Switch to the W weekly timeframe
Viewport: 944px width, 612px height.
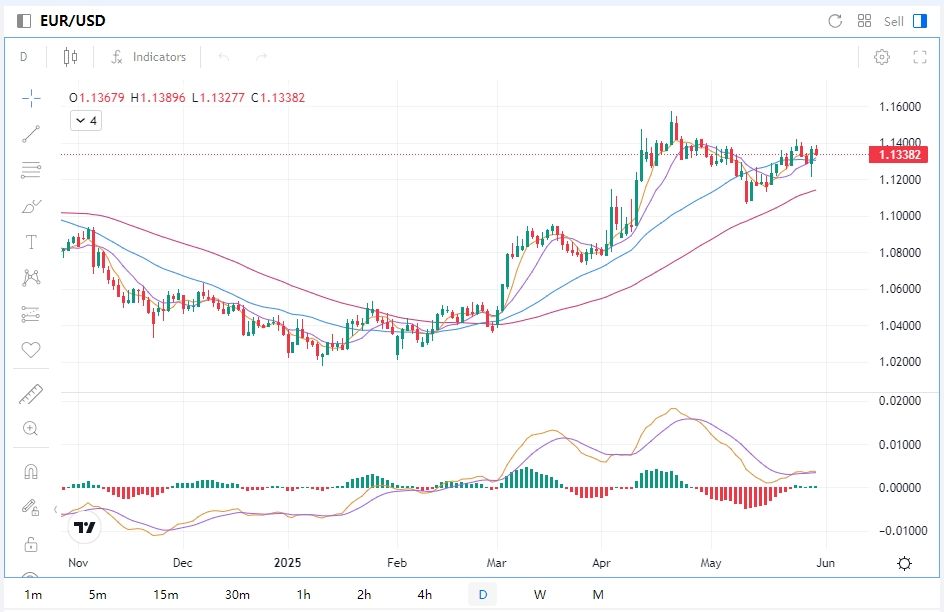point(540,595)
